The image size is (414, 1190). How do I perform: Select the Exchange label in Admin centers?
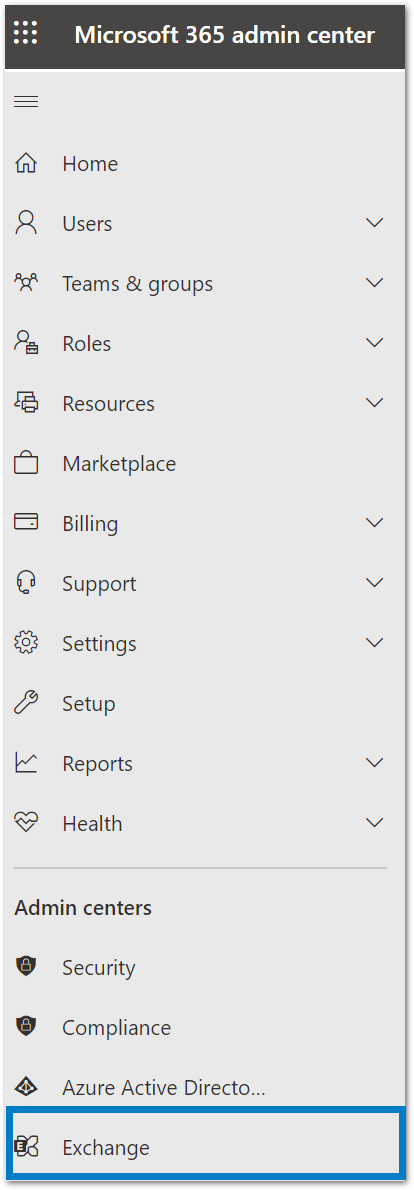pyautogui.click(x=105, y=1148)
